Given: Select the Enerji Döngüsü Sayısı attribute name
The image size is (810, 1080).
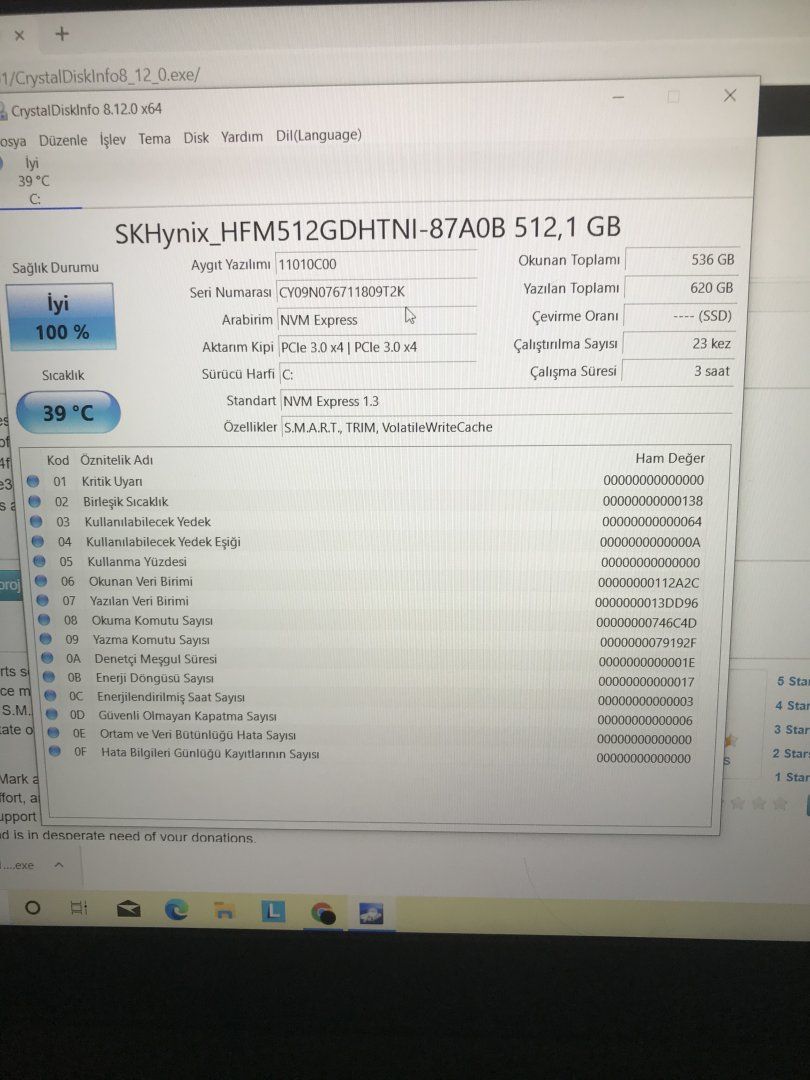Looking at the screenshot, I should click(154, 678).
